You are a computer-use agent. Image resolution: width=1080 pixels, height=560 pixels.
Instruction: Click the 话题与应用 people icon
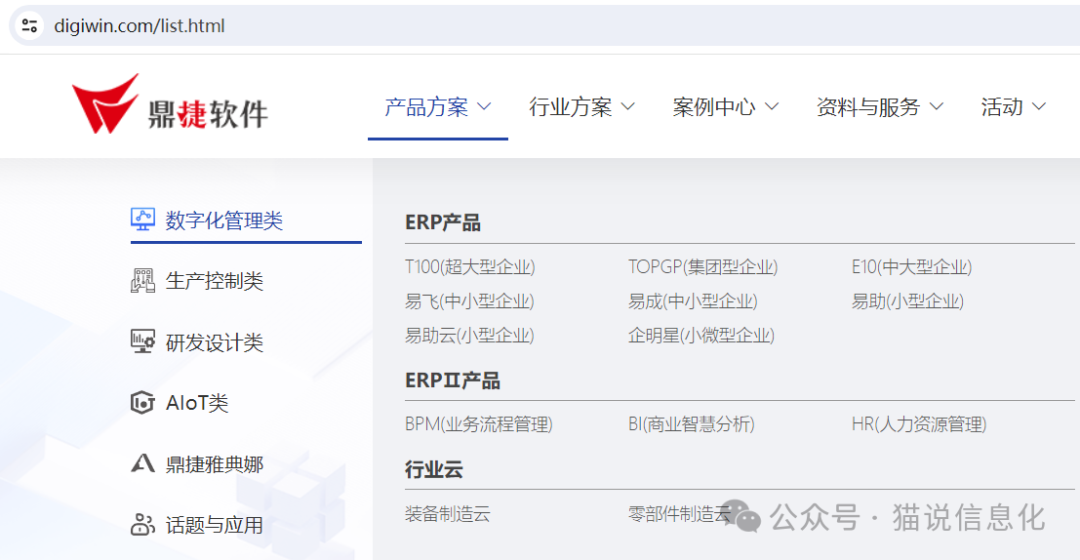click(143, 525)
